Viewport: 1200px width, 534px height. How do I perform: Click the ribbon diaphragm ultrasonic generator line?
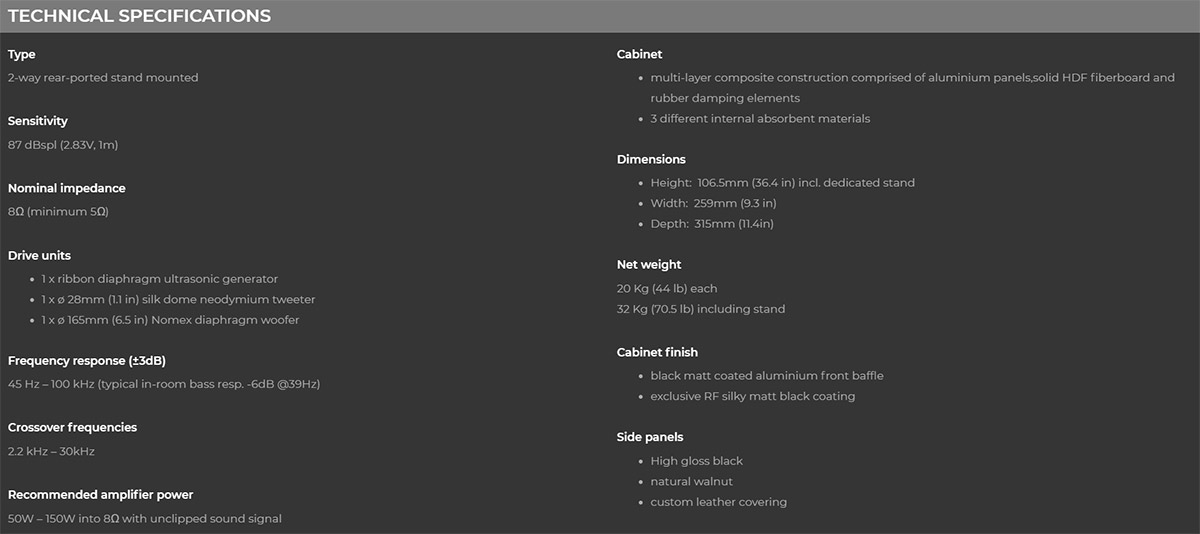click(160, 279)
